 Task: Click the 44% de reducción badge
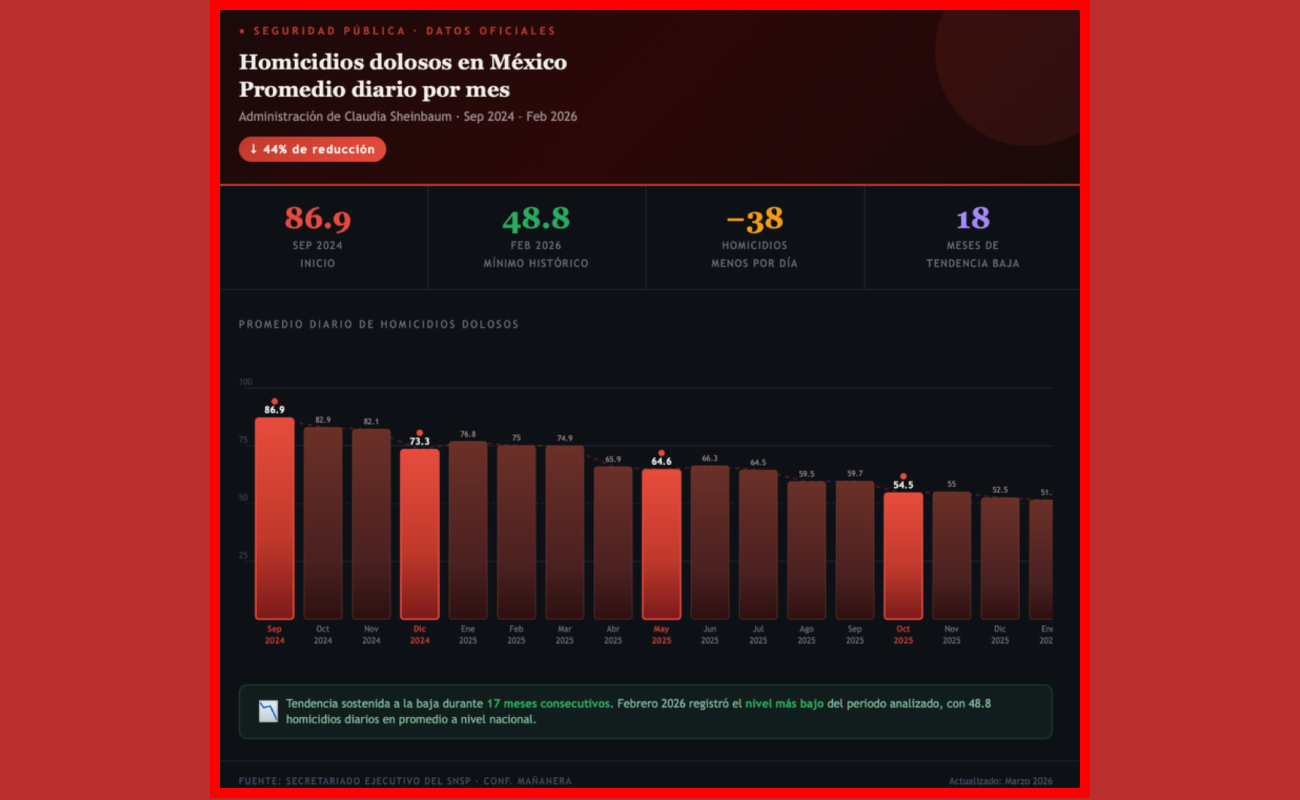tap(312, 149)
